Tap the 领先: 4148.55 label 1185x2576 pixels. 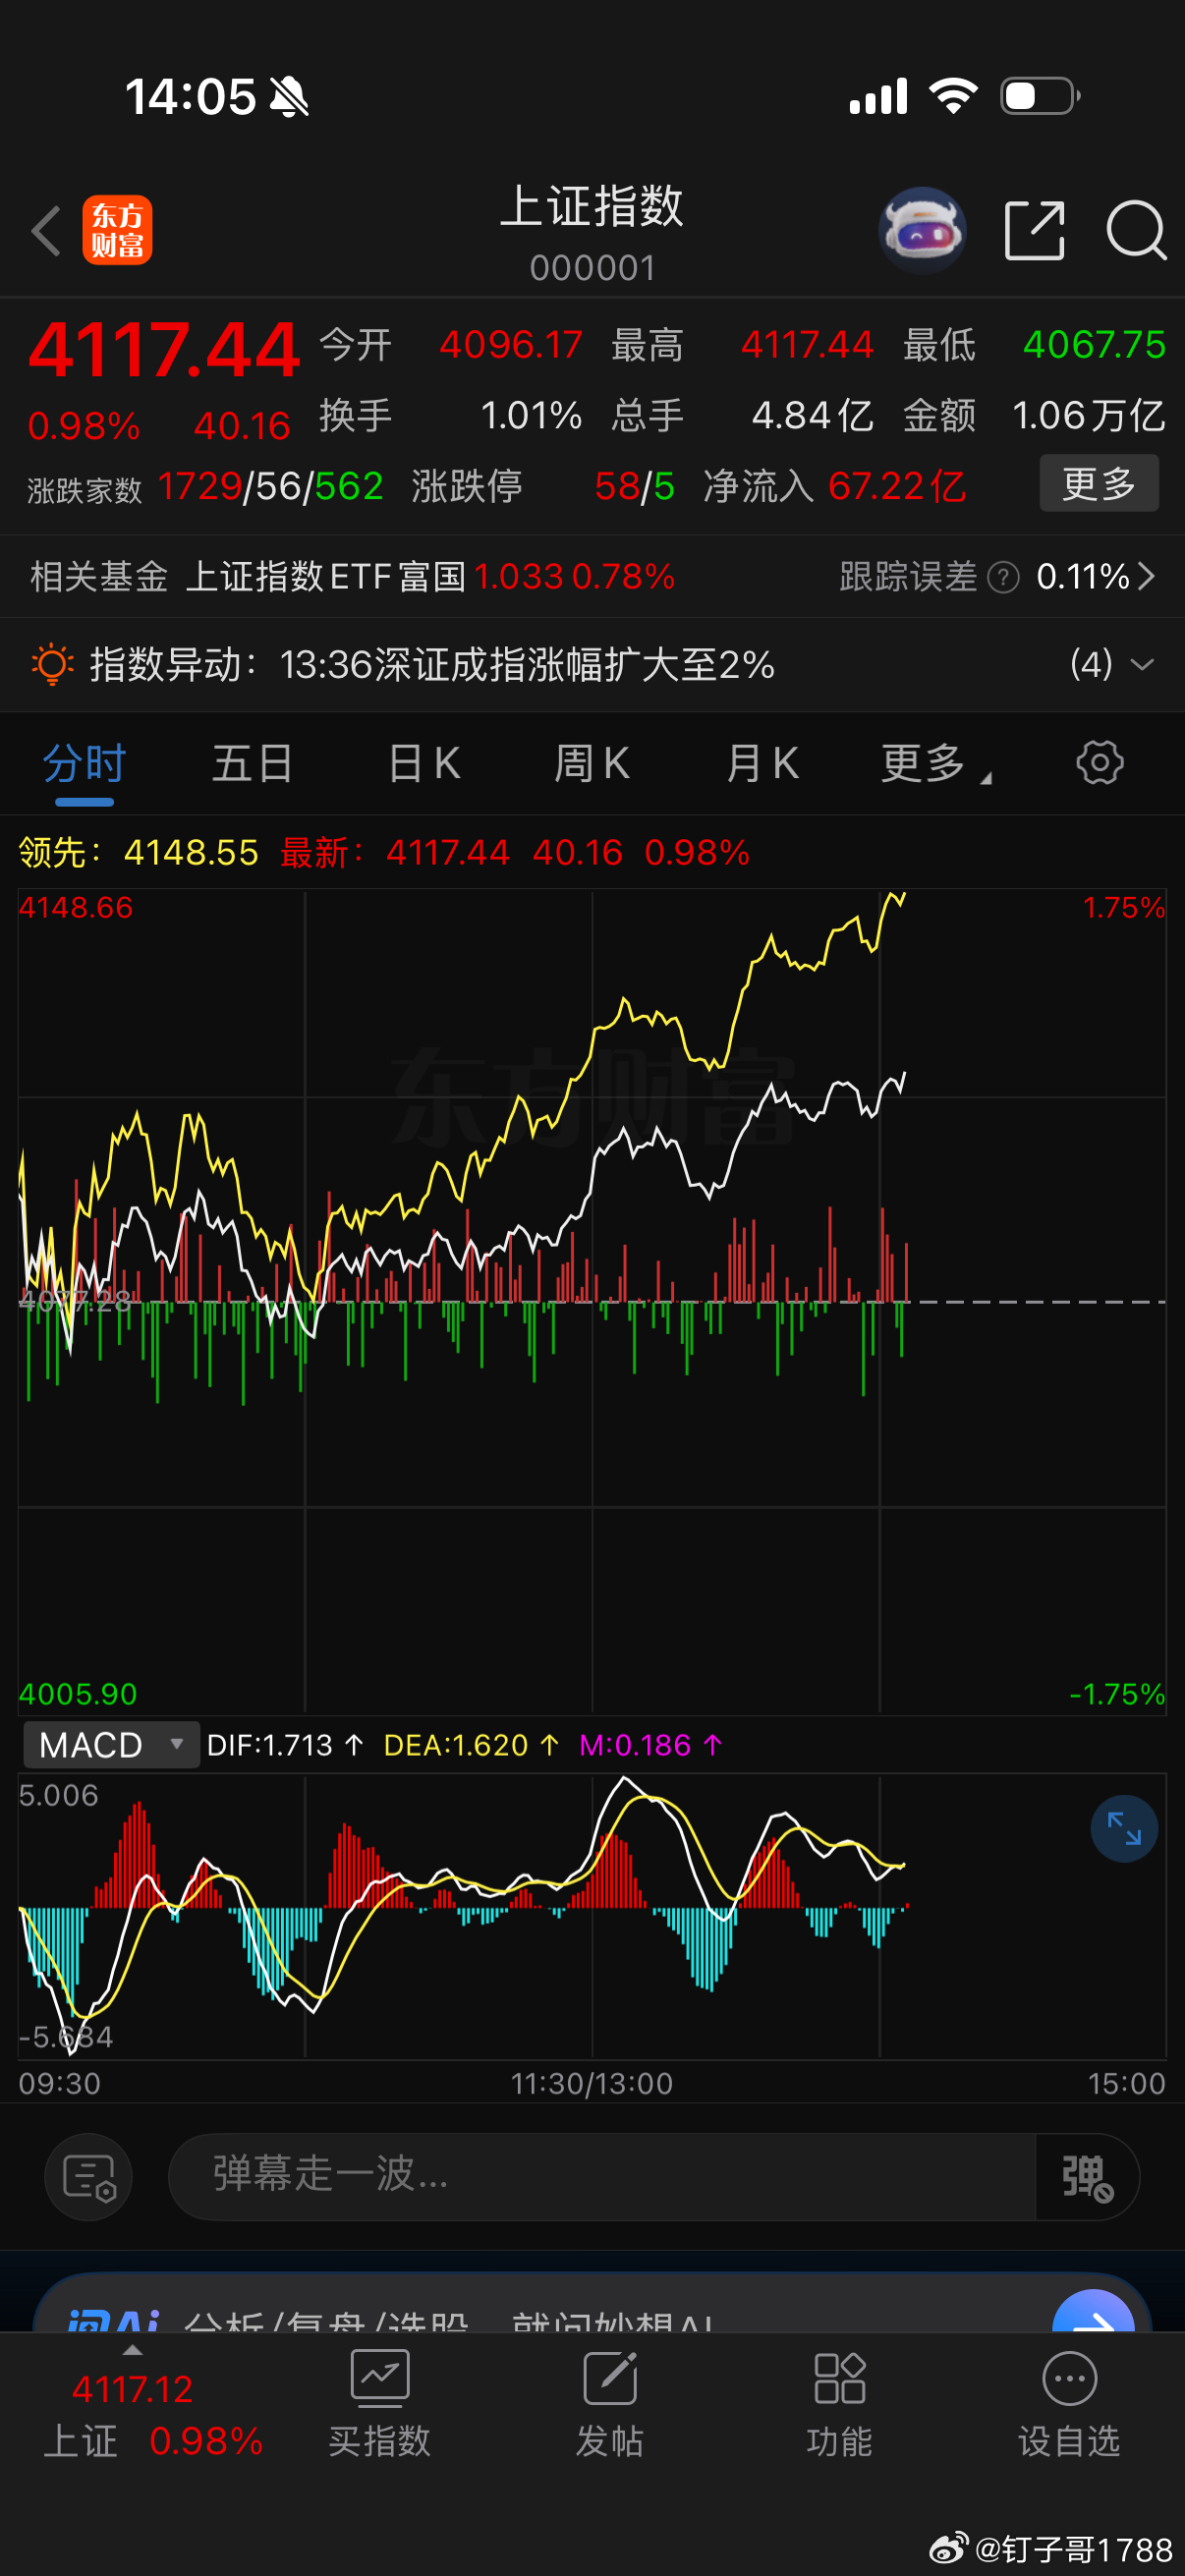(x=138, y=852)
